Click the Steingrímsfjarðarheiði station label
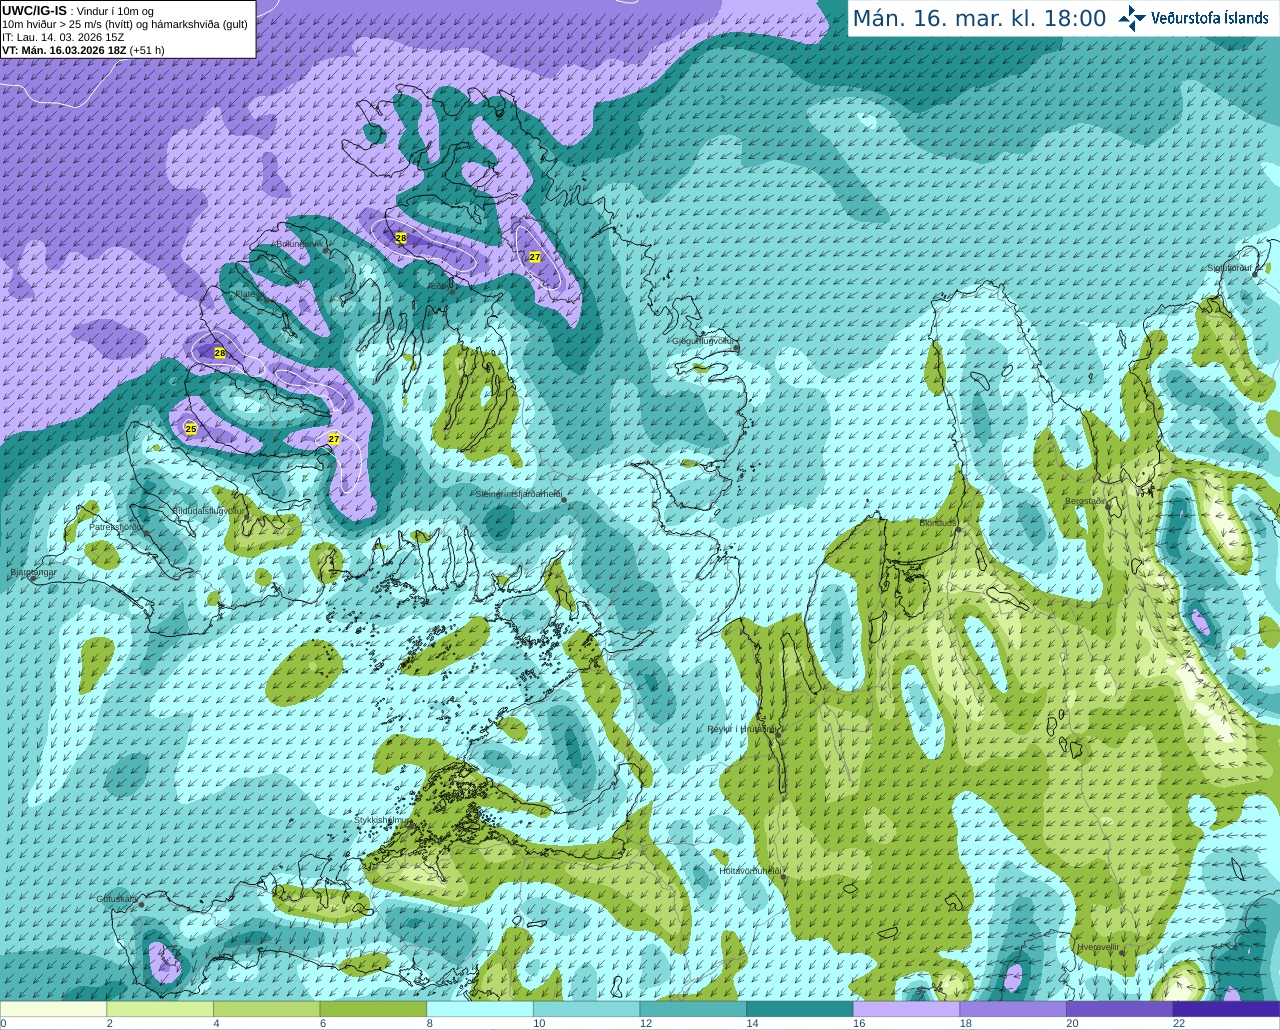The height and width of the screenshot is (1030, 1280). tap(518, 494)
